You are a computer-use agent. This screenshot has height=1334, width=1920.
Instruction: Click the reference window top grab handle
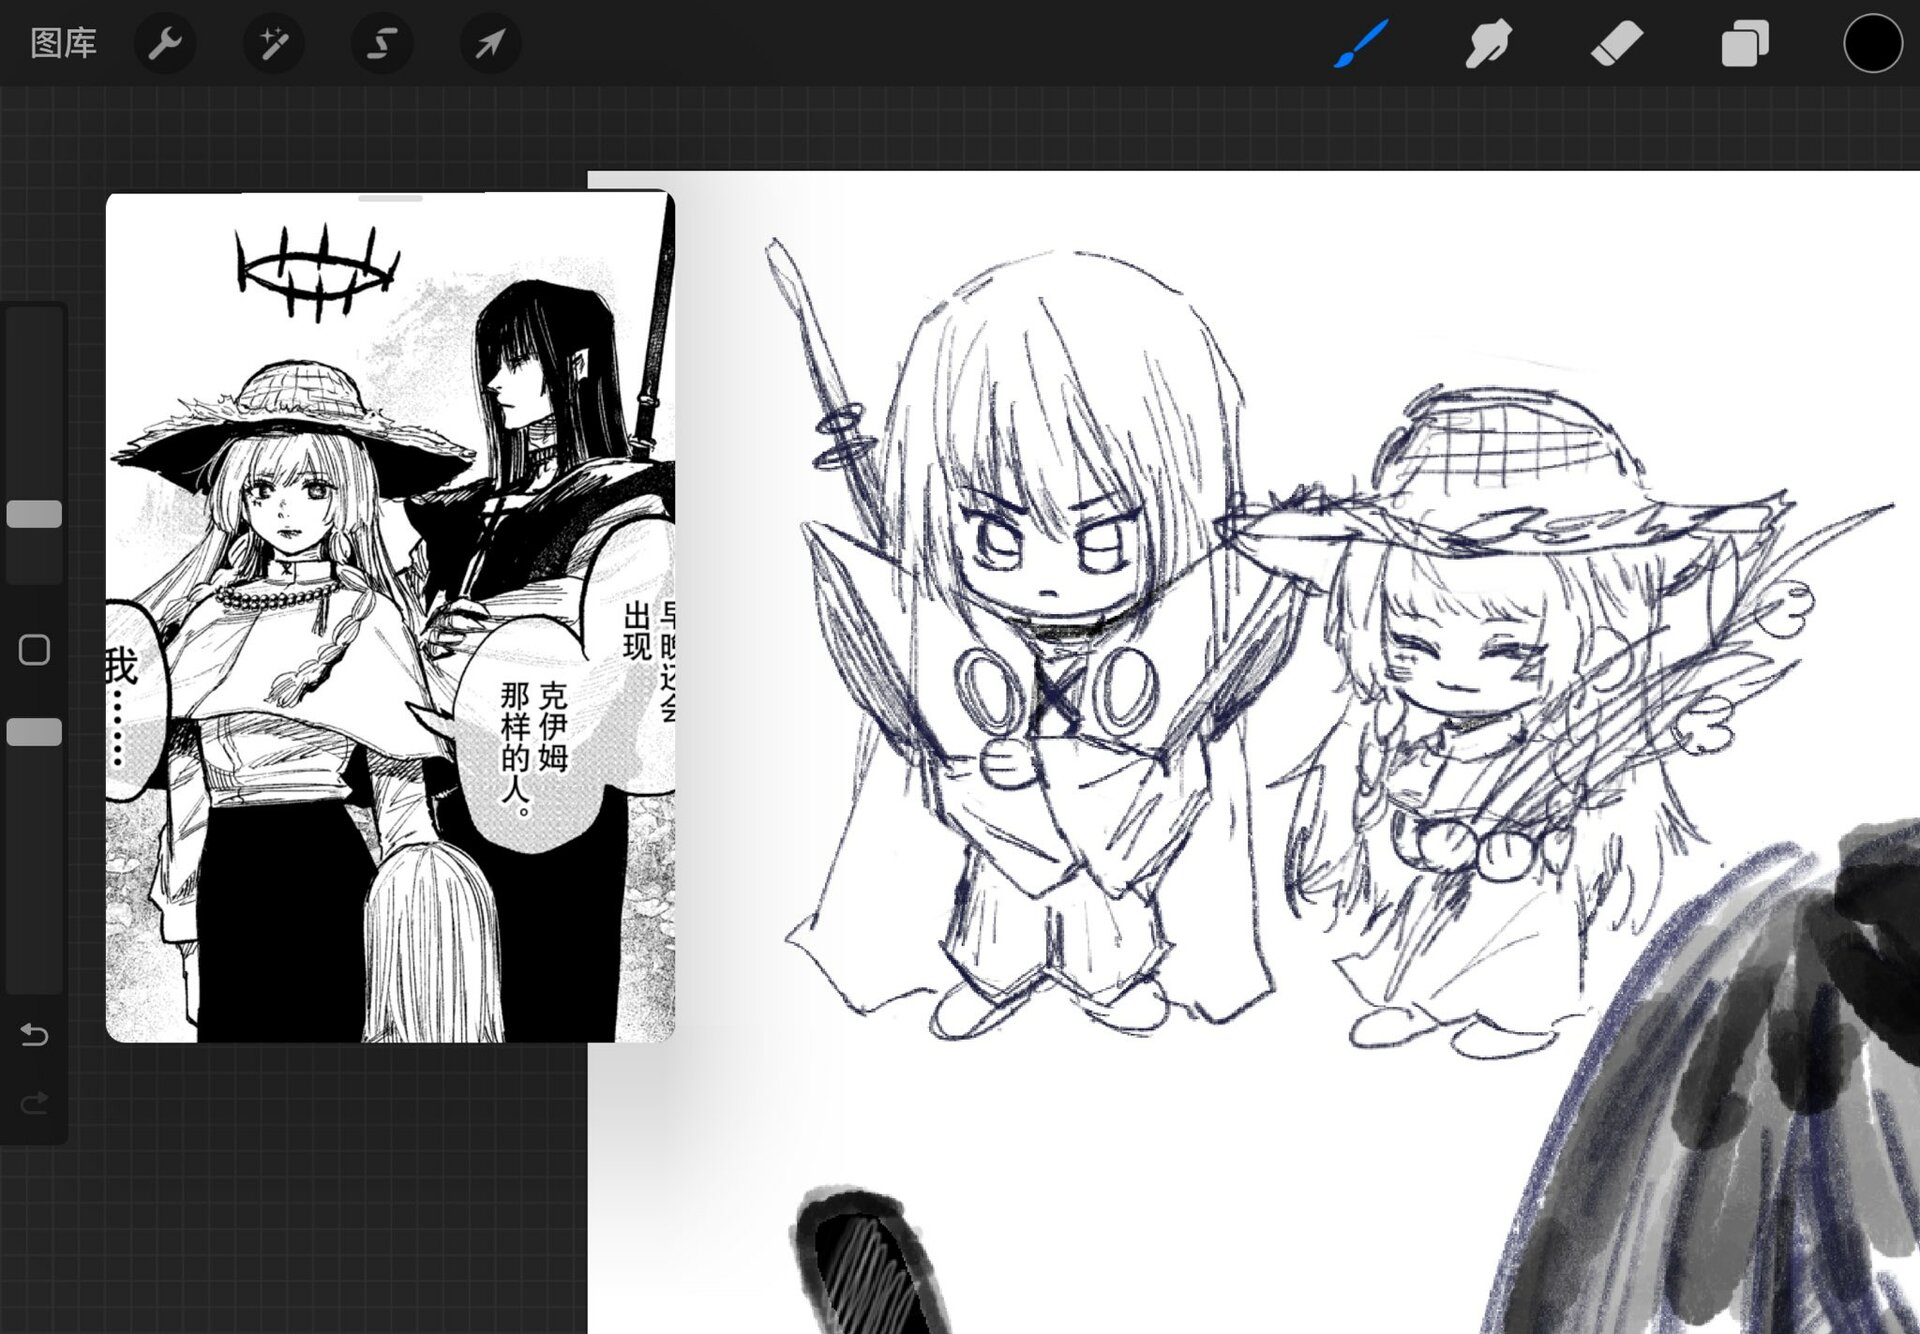[390, 199]
